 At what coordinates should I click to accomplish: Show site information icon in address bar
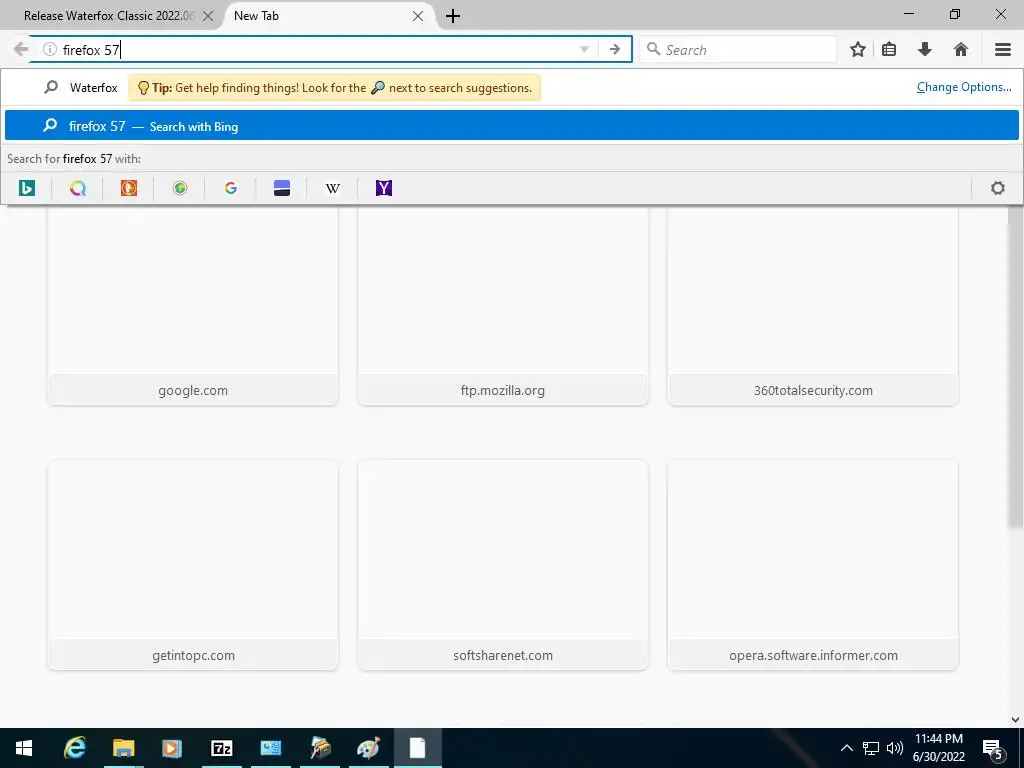click(50, 49)
